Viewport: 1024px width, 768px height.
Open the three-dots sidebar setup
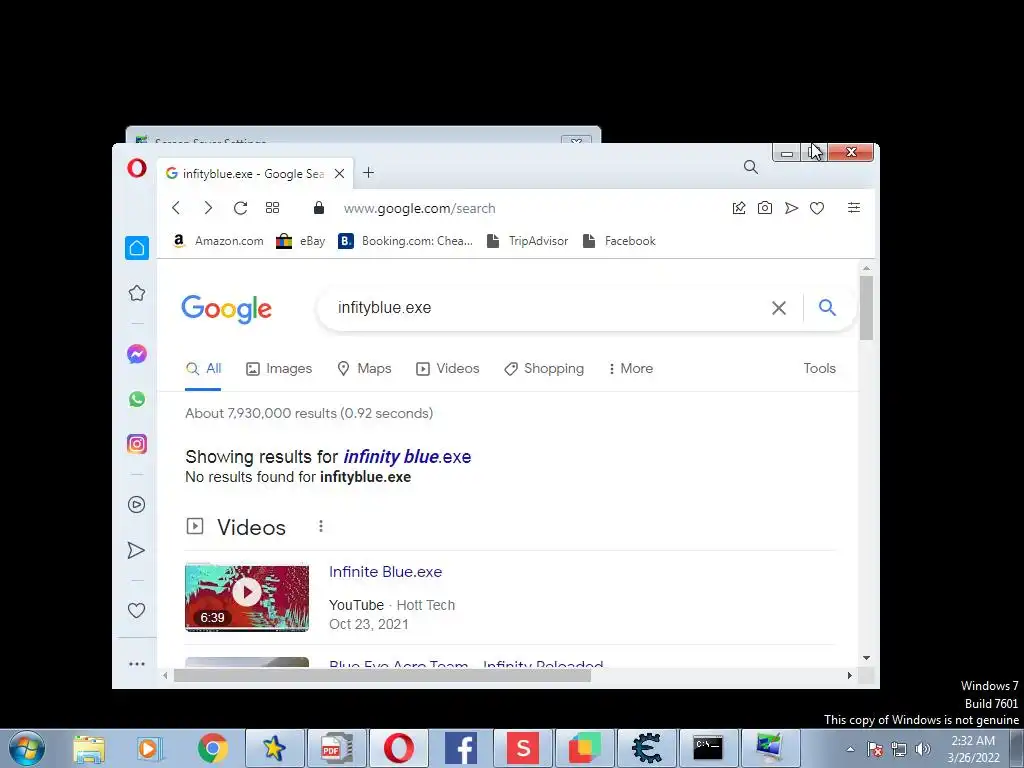[136, 664]
